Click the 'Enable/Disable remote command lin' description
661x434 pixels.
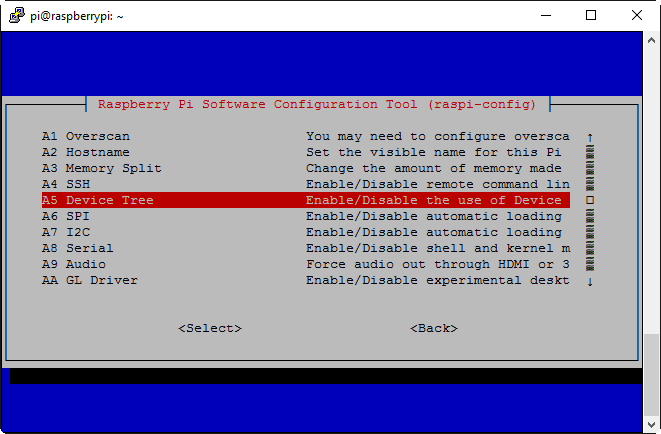tap(438, 185)
